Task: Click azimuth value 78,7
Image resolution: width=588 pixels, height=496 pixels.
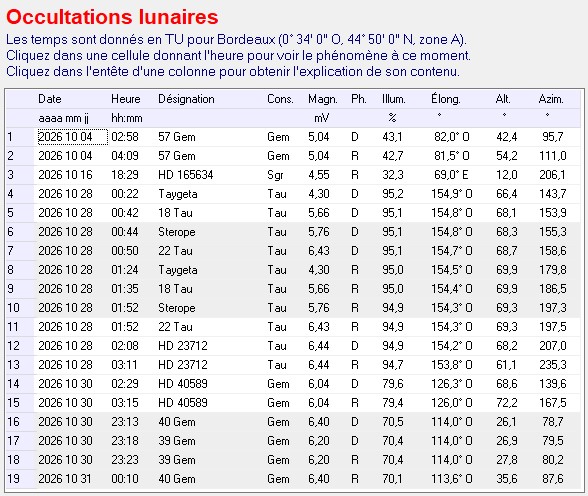Action: click(553, 422)
